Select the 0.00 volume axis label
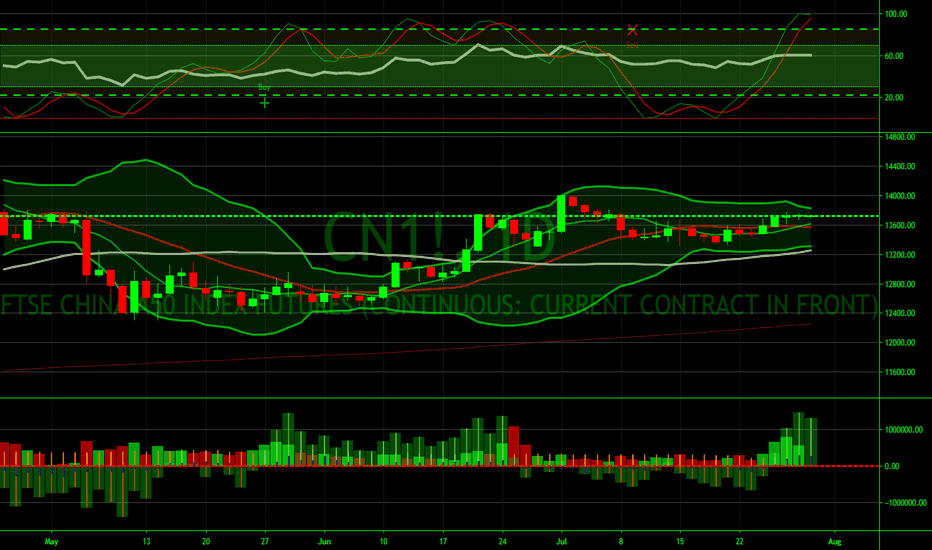Viewport: 932px width, 550px height. [x=892, y=466]
